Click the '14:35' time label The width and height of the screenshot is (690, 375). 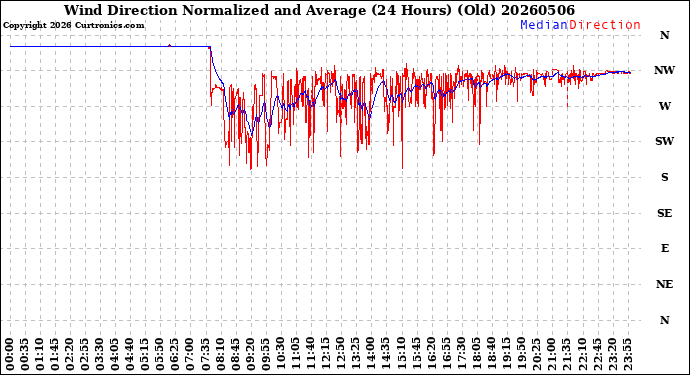(386, 355)
